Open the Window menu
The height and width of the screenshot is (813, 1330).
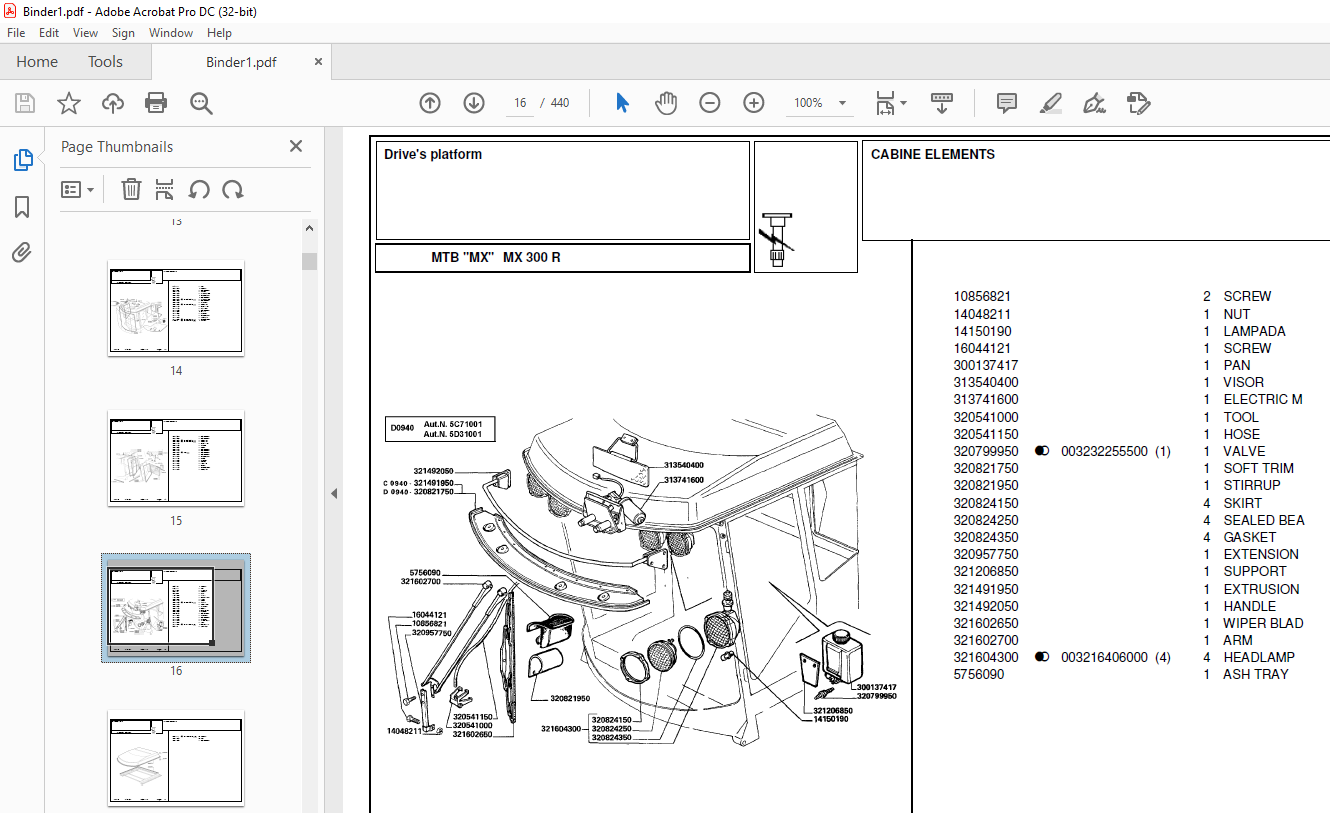click(x=171, y=33)
